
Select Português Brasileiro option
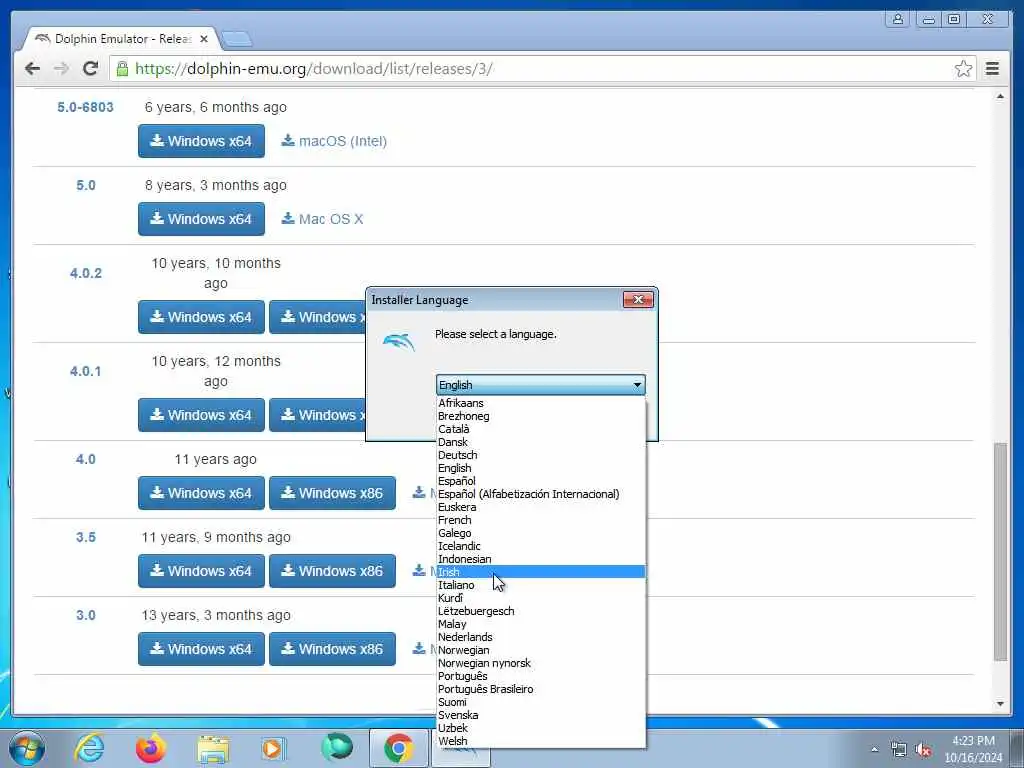click(540, 690)
